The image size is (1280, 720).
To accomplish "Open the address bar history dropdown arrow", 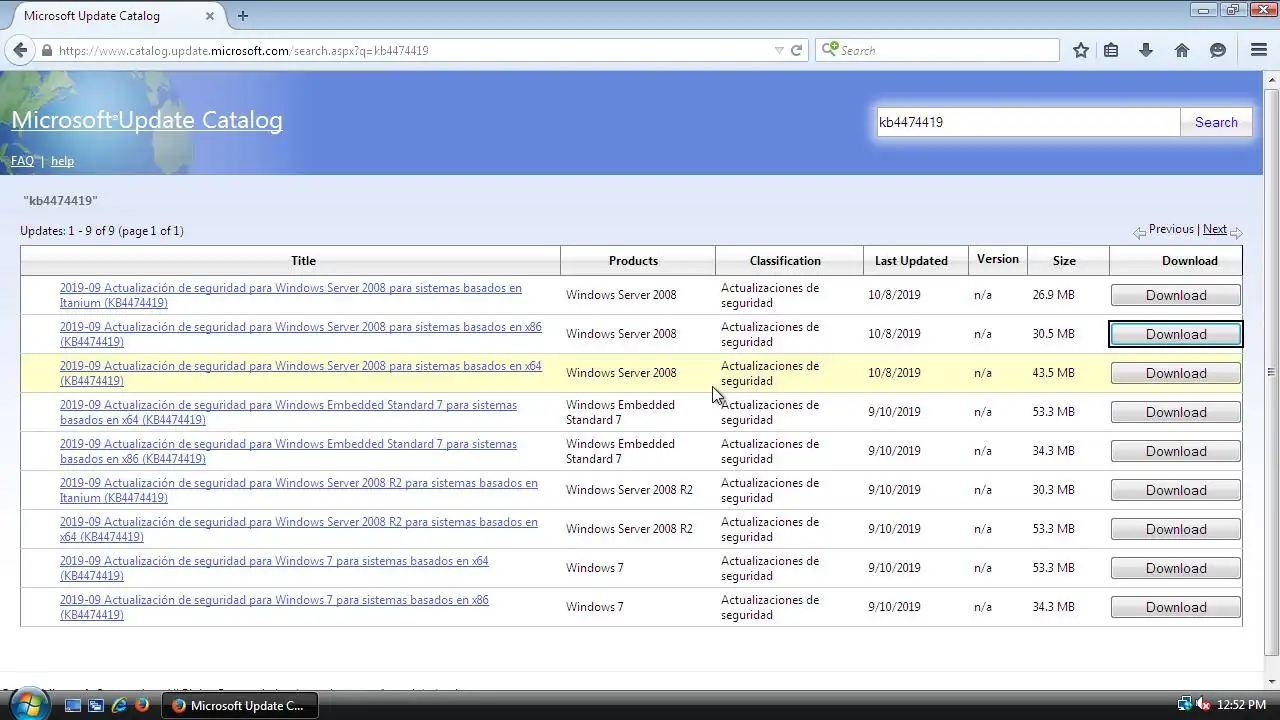I will (x=779, y=50).
